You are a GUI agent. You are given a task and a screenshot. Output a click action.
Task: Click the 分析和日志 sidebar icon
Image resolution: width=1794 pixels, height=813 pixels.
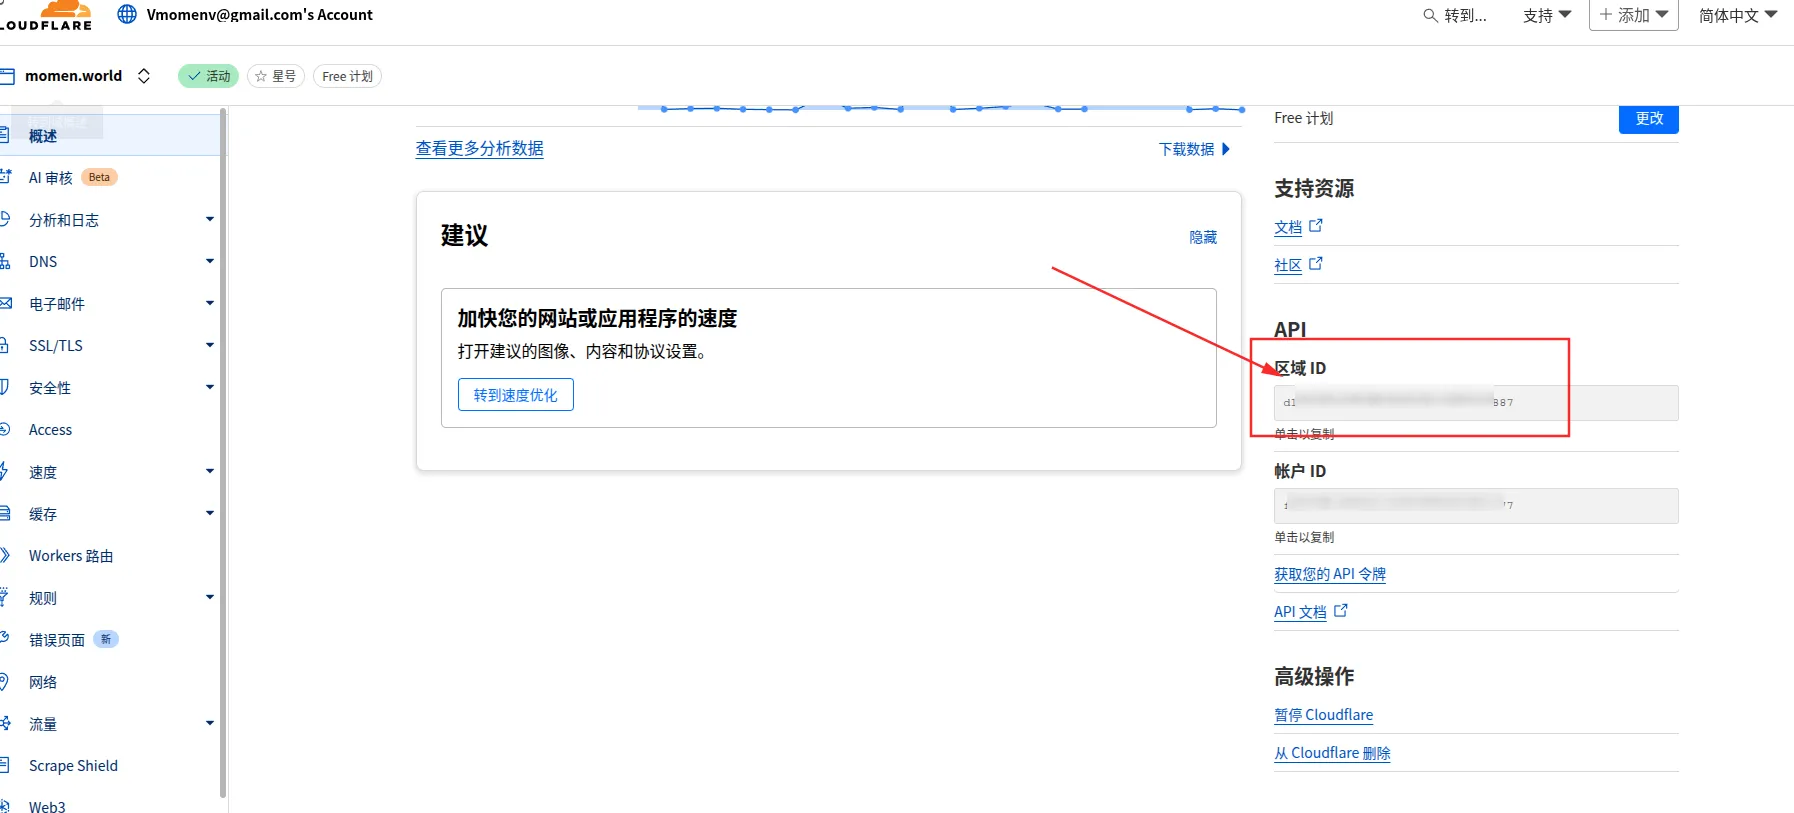point(4,219)
